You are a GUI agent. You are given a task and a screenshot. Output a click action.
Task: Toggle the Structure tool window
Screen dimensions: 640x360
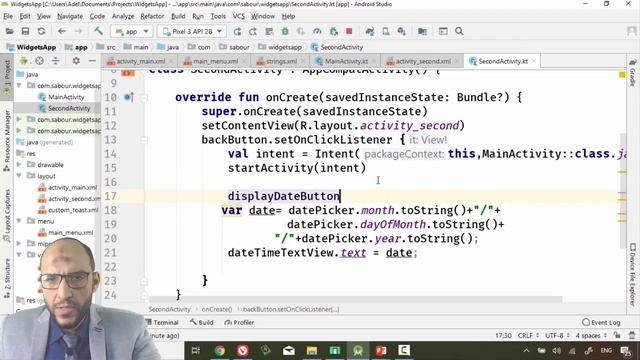click(x=7, y=278)
